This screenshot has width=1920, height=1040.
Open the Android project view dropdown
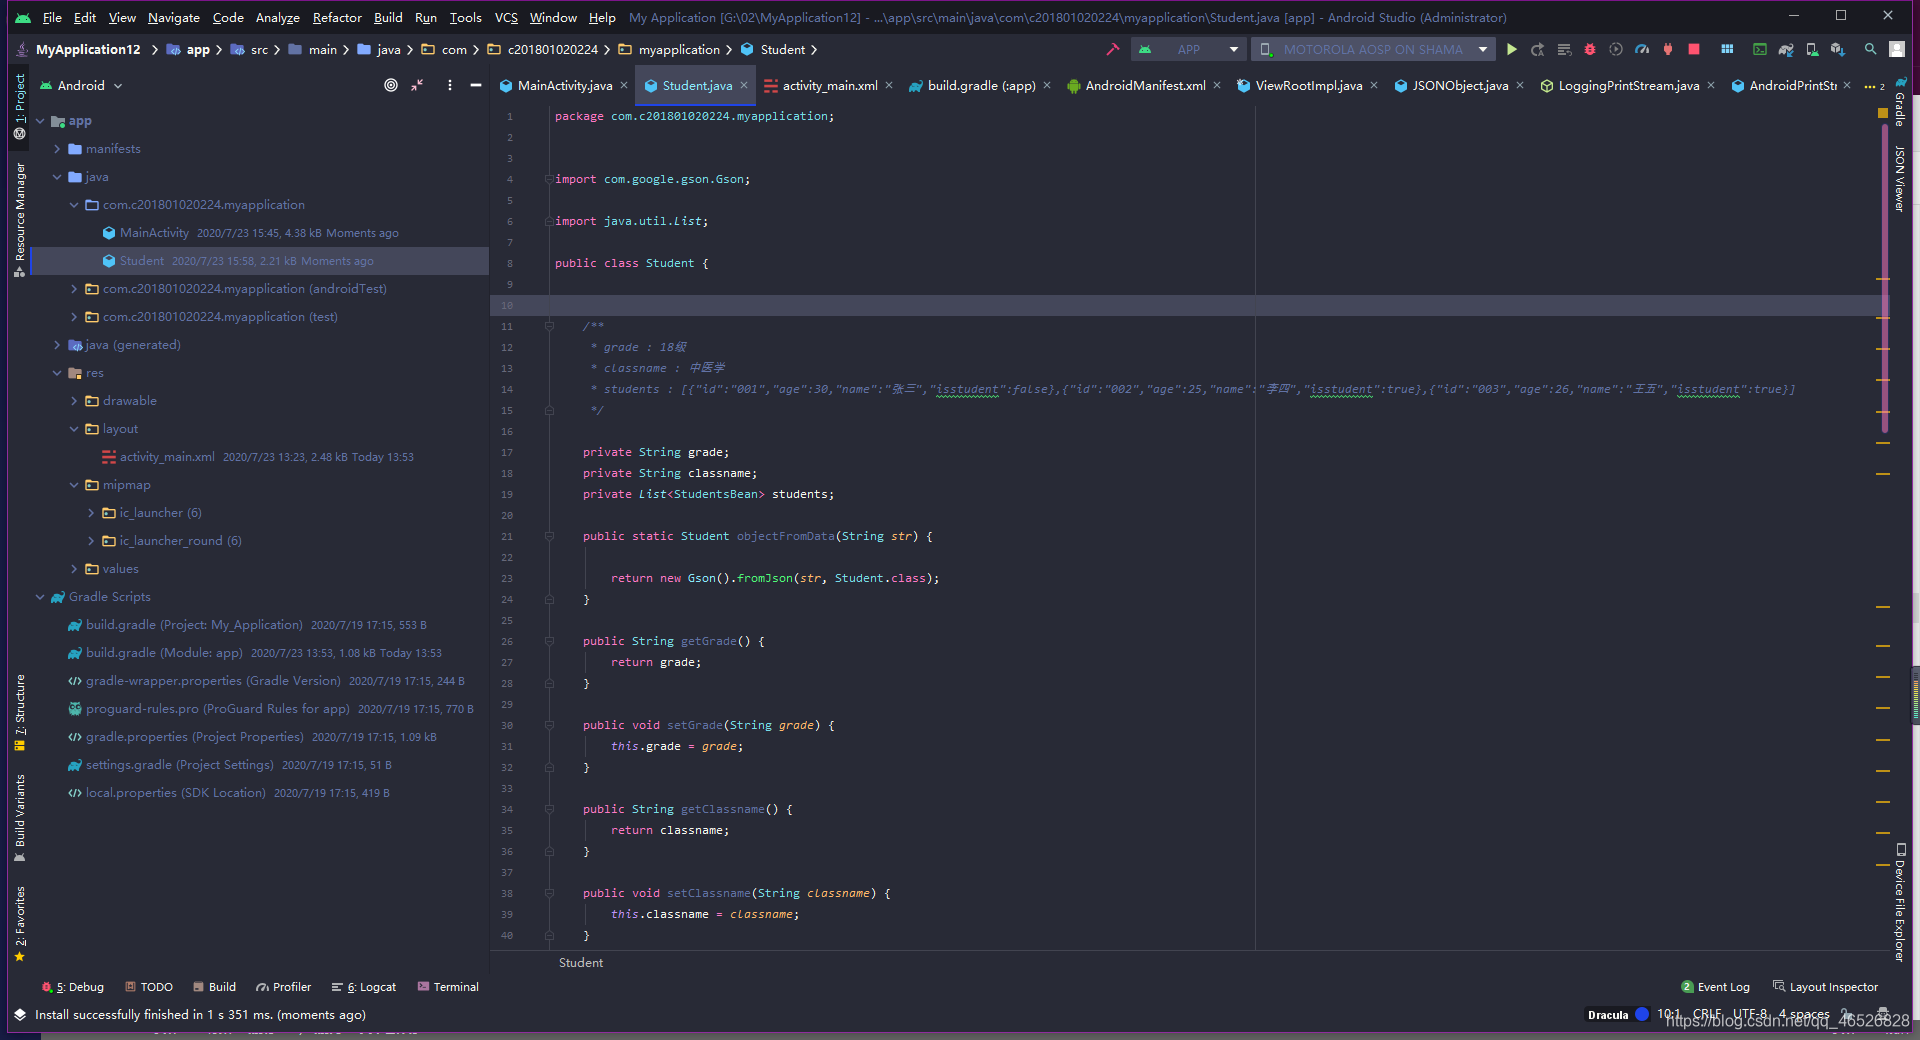tap(81, 85)
